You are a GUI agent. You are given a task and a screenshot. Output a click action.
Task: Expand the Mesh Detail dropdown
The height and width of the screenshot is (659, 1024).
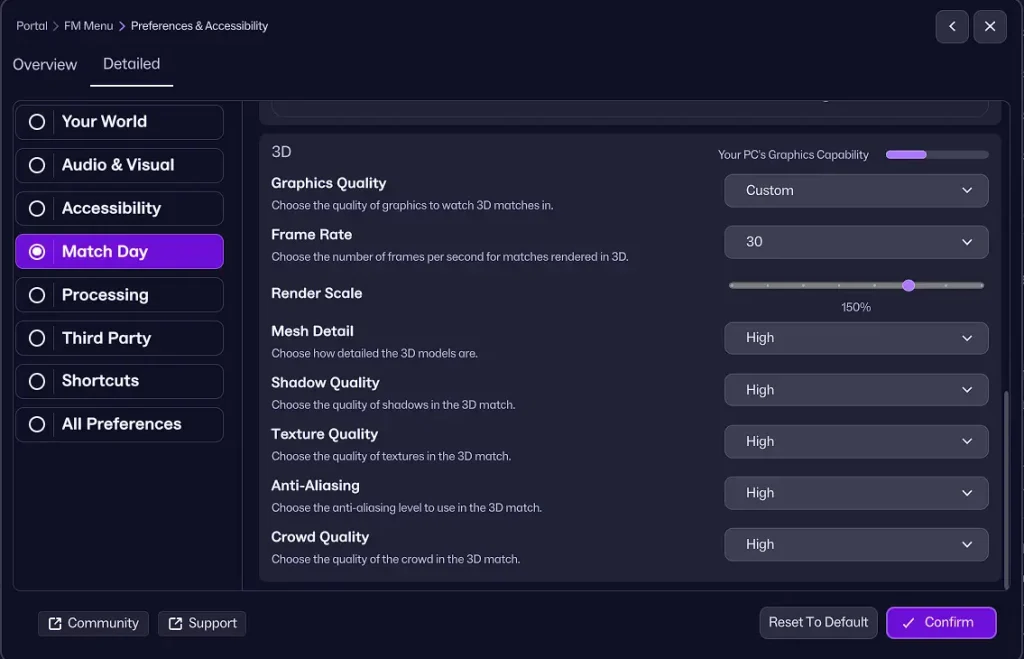(856, 338)
